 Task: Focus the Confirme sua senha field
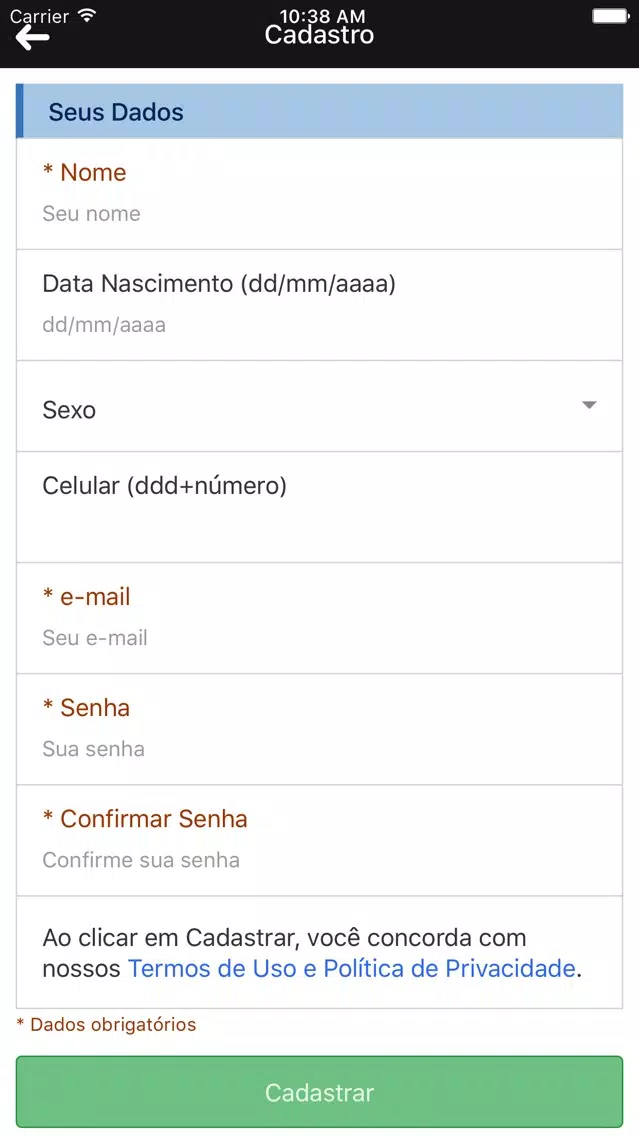[x=320, y=861]
